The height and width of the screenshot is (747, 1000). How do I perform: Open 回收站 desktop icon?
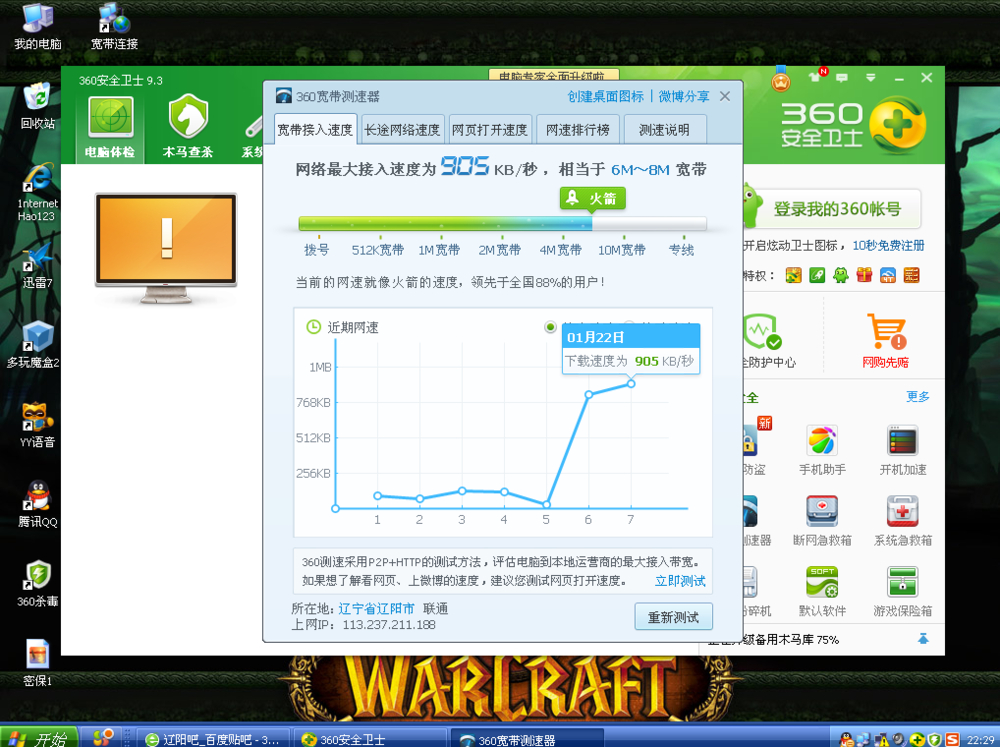coord(38,106)
